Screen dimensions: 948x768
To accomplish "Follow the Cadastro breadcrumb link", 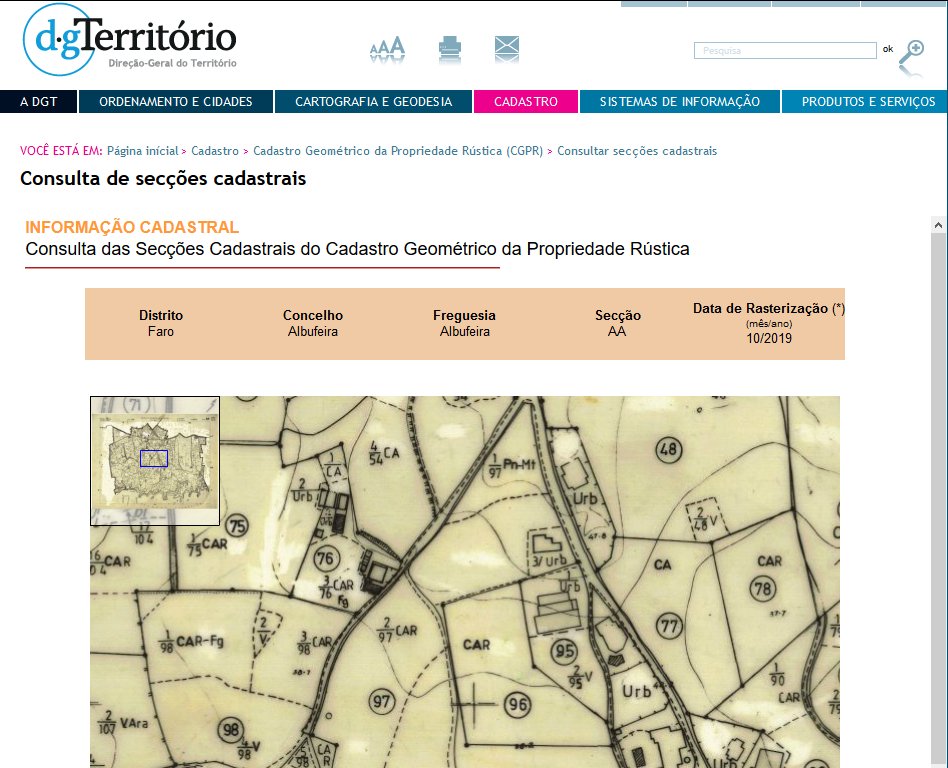I will pos(215,151).
